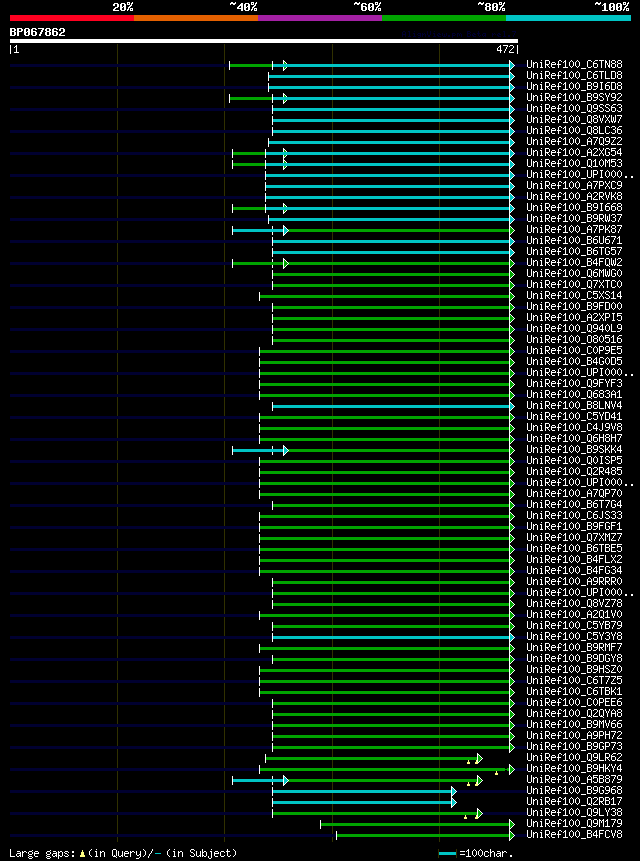
Task: Click the UniRef100_C6TBK1 subject label
Action: tap(574, 691)
